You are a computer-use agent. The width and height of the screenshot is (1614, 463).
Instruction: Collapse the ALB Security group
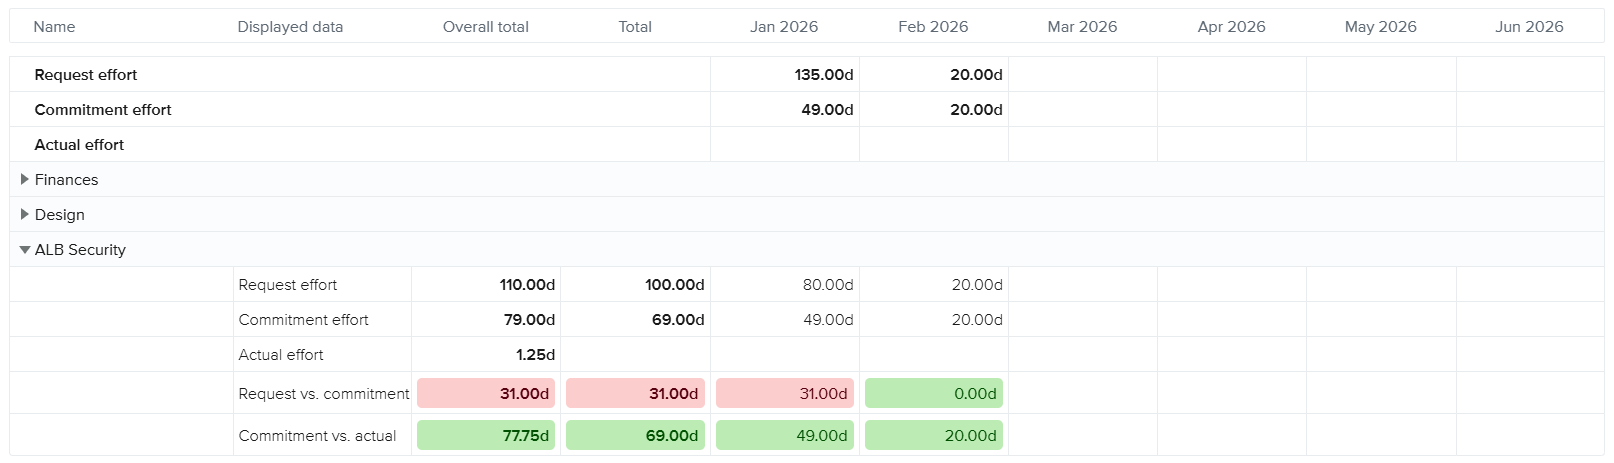(25, 250)
